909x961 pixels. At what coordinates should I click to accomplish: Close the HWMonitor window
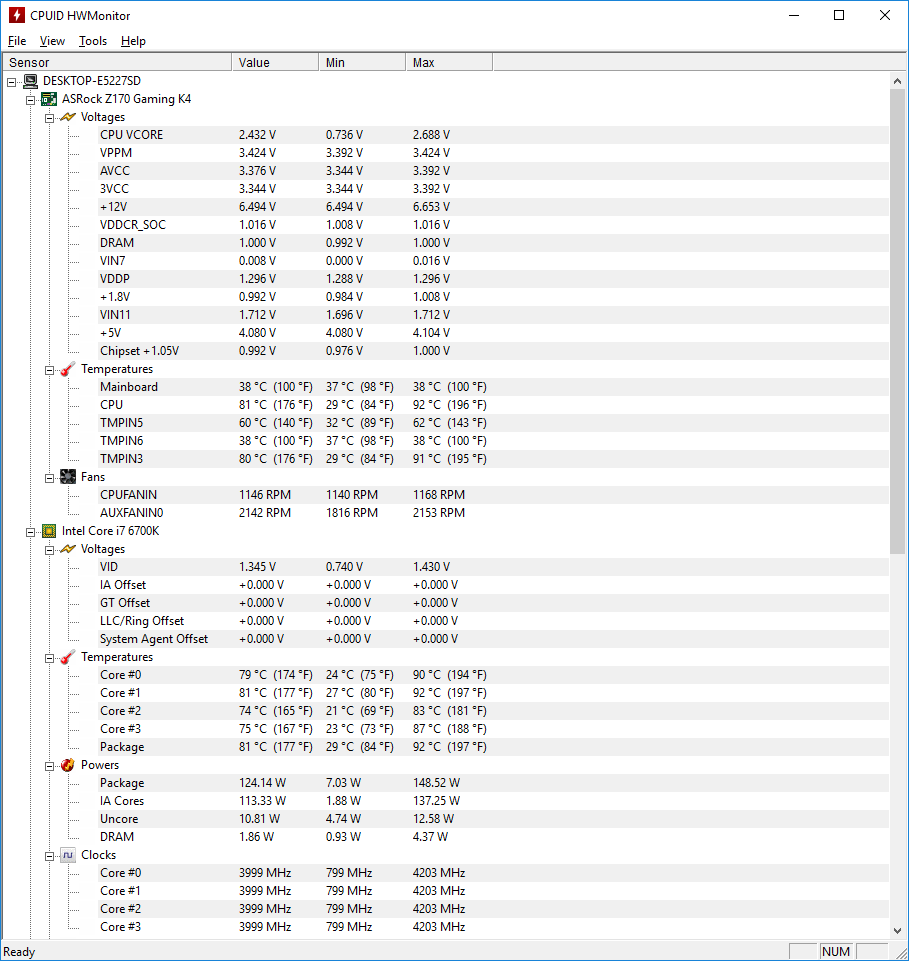point(884,15)
